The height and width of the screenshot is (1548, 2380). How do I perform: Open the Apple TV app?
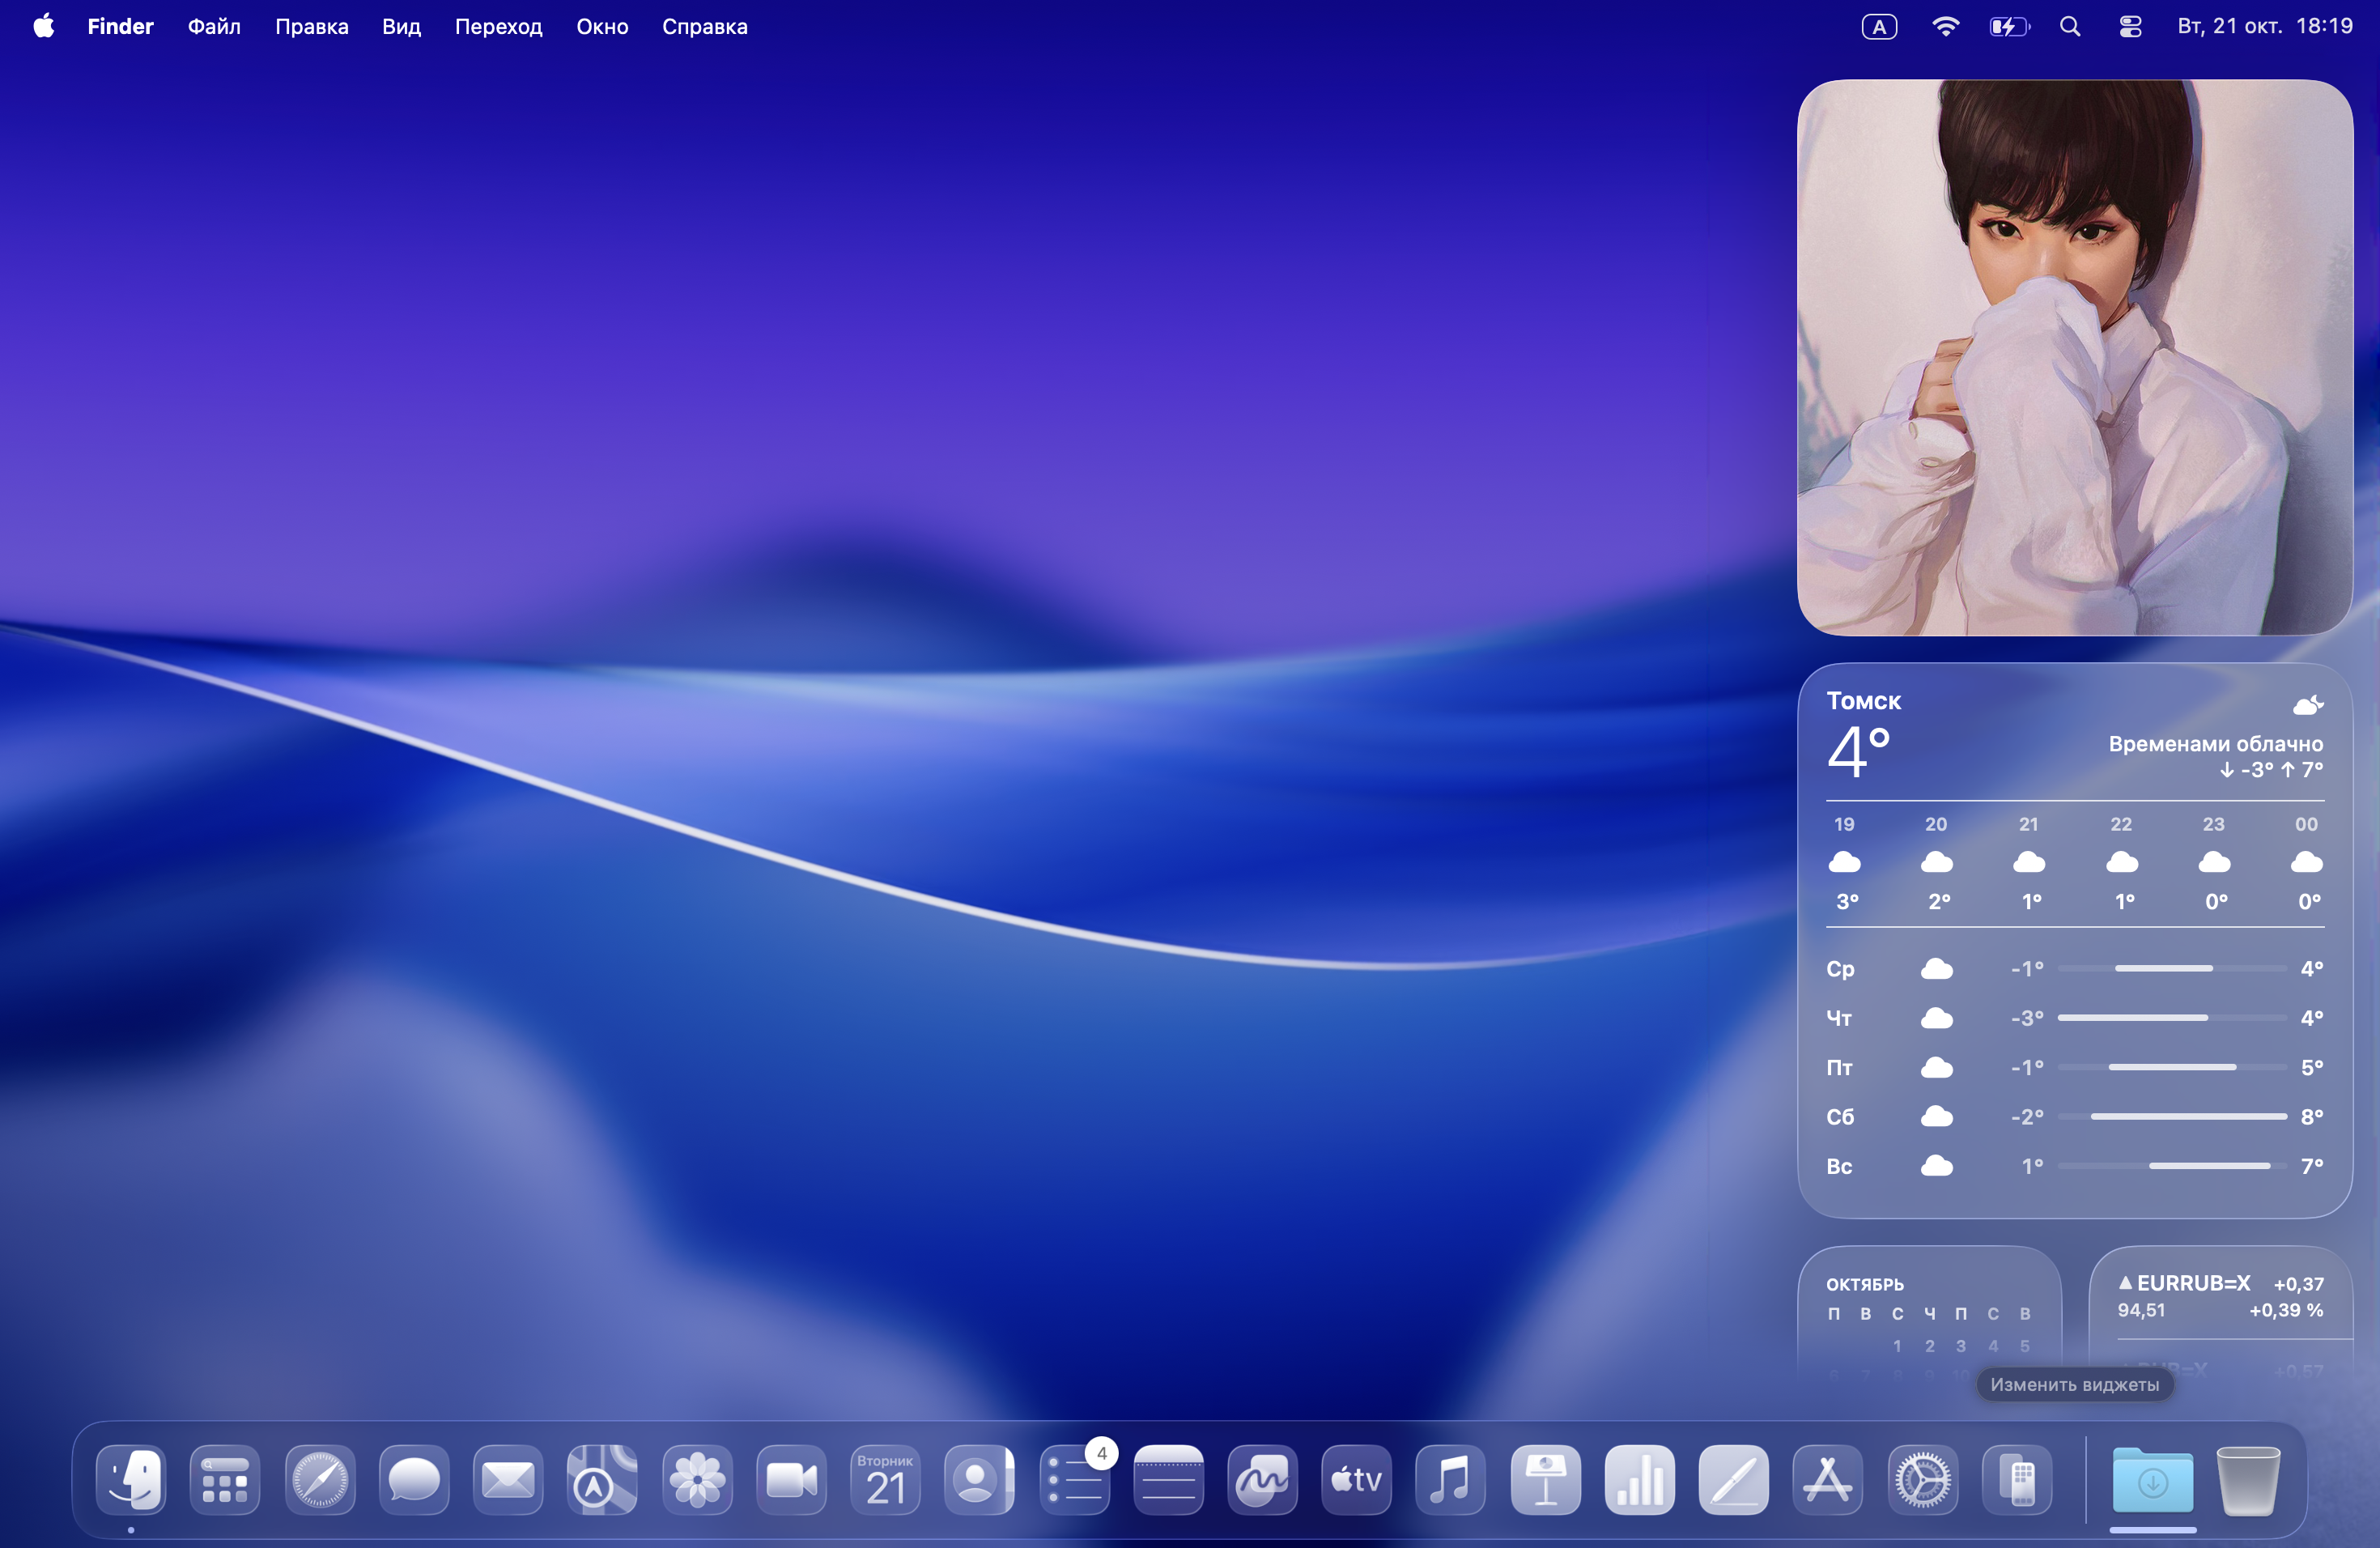[1356, 1479]
